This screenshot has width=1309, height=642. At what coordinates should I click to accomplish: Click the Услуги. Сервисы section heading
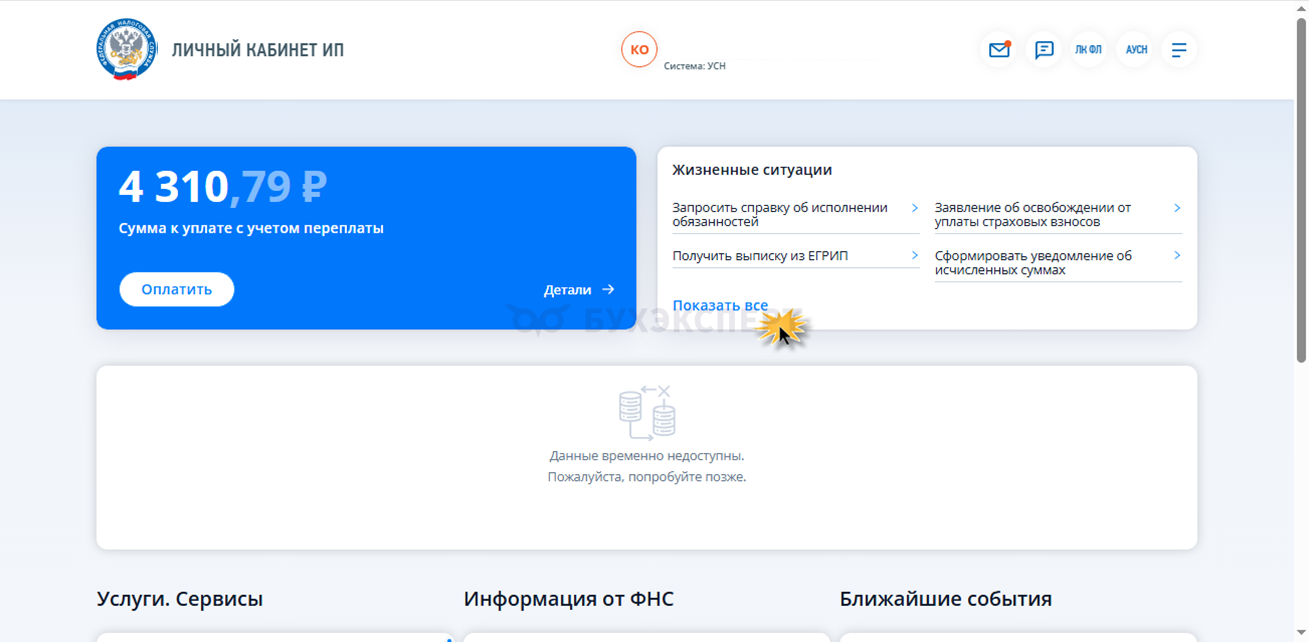[180, 599]
